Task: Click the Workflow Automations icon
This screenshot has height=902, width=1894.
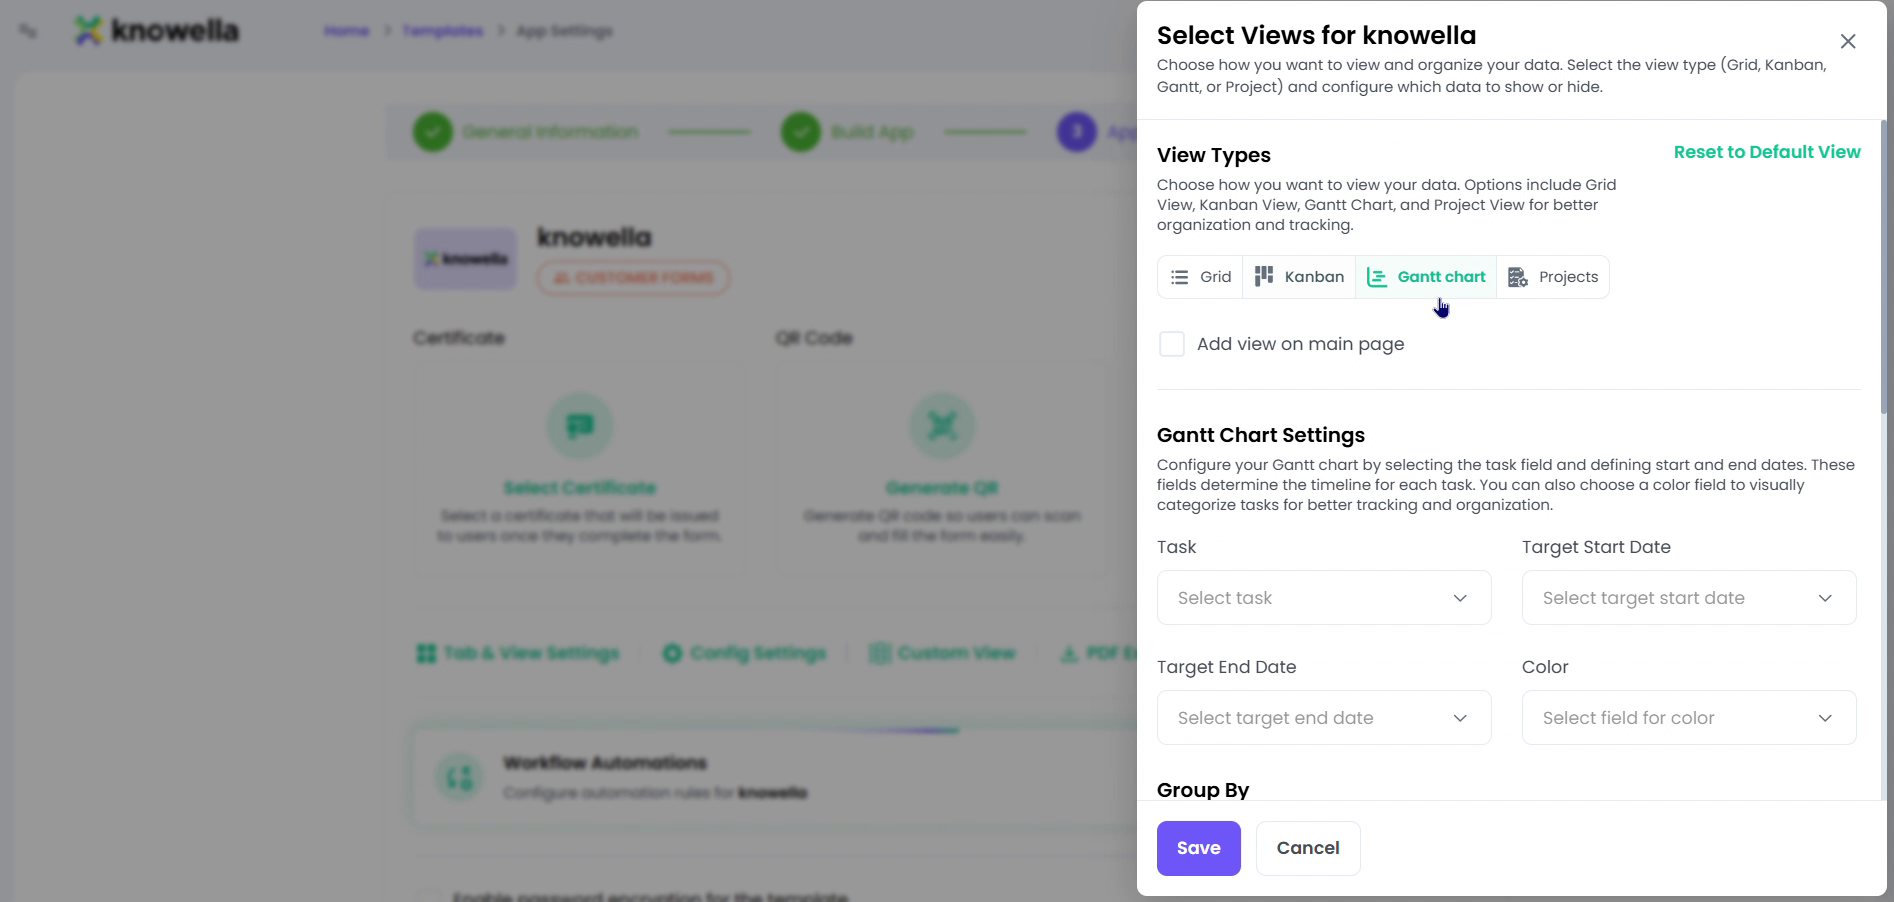Action: point(459,777)
